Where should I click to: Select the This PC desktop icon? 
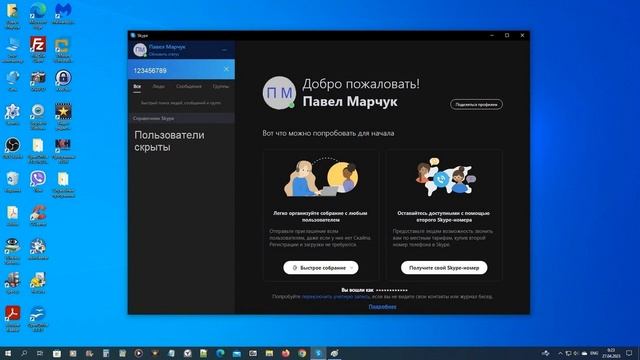click(12, 50)
